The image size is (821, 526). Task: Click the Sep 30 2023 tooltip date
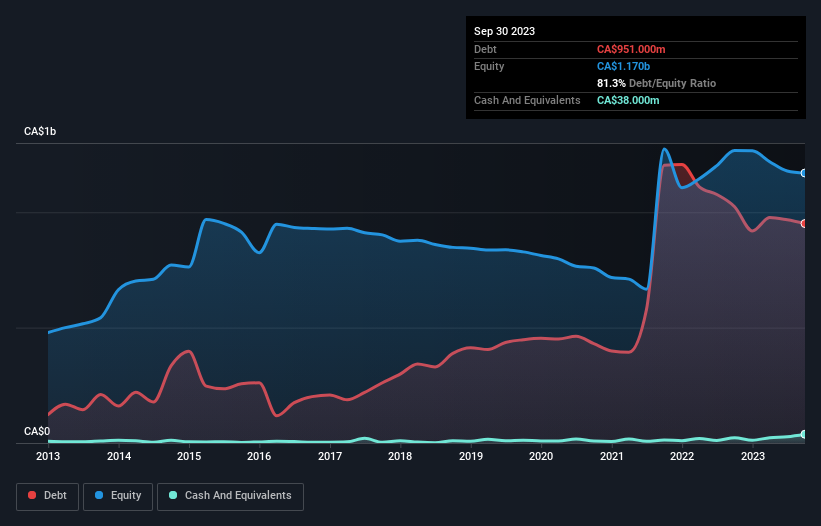coord(504,31)
